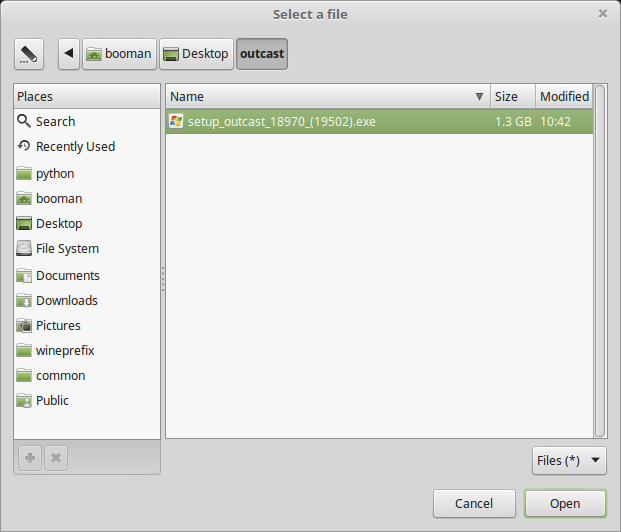Click the 1.3 GB size cell

tap(513, 122)
